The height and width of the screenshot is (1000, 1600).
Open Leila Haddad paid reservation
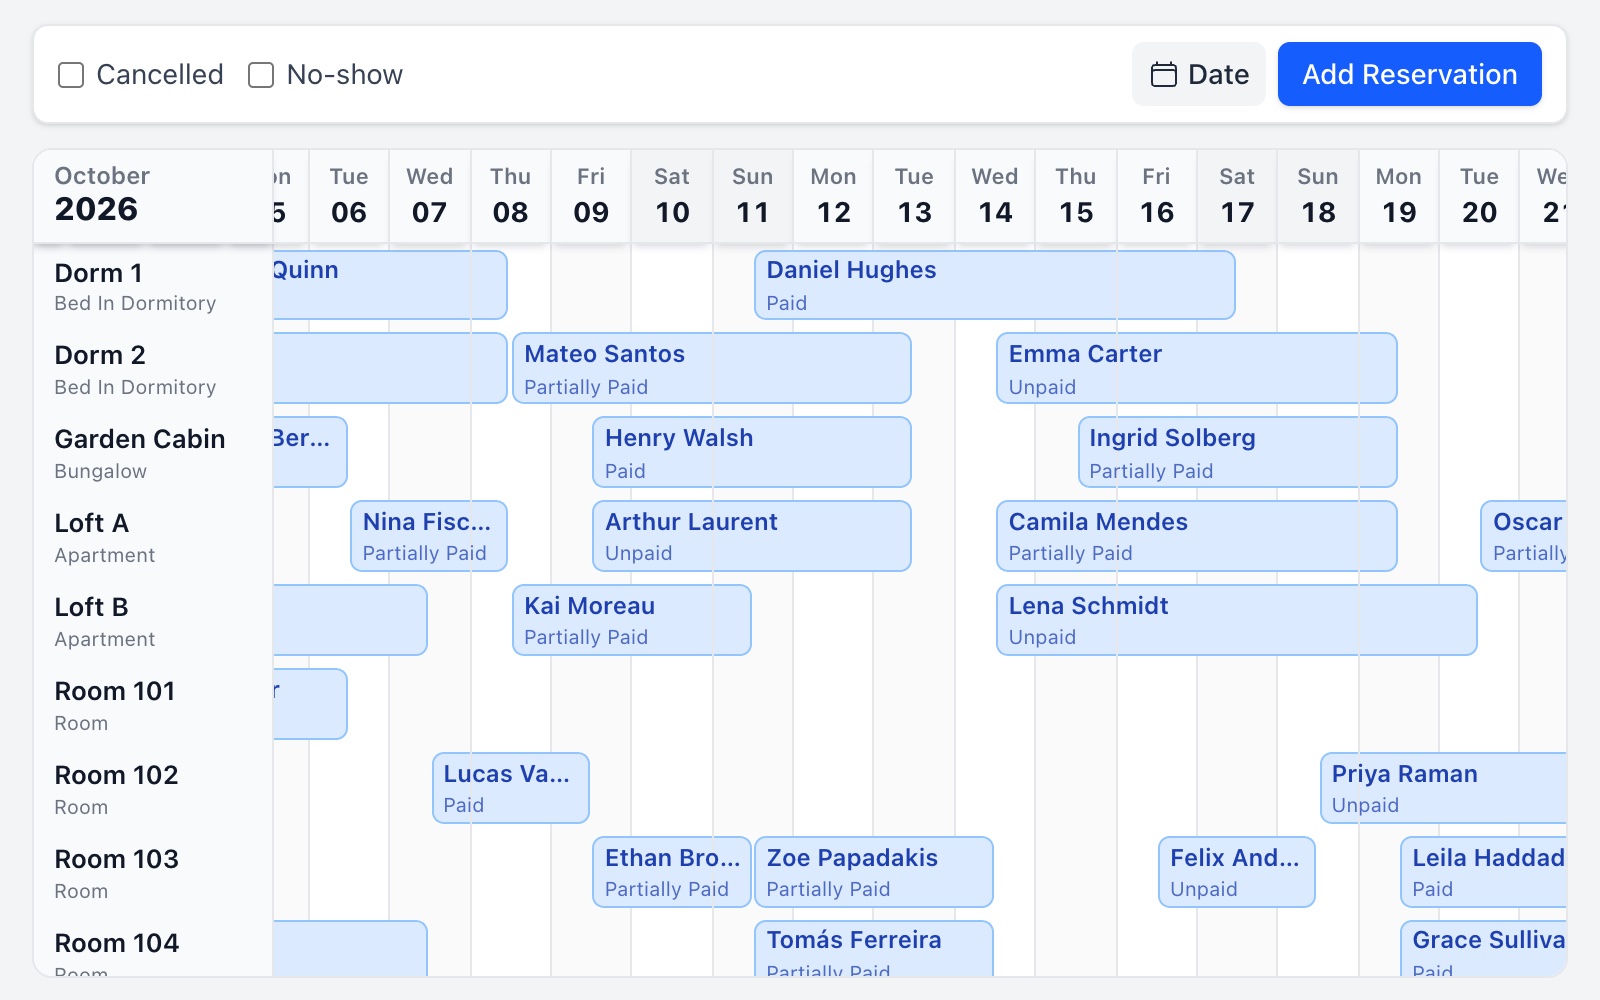[x=1483, y=873]
